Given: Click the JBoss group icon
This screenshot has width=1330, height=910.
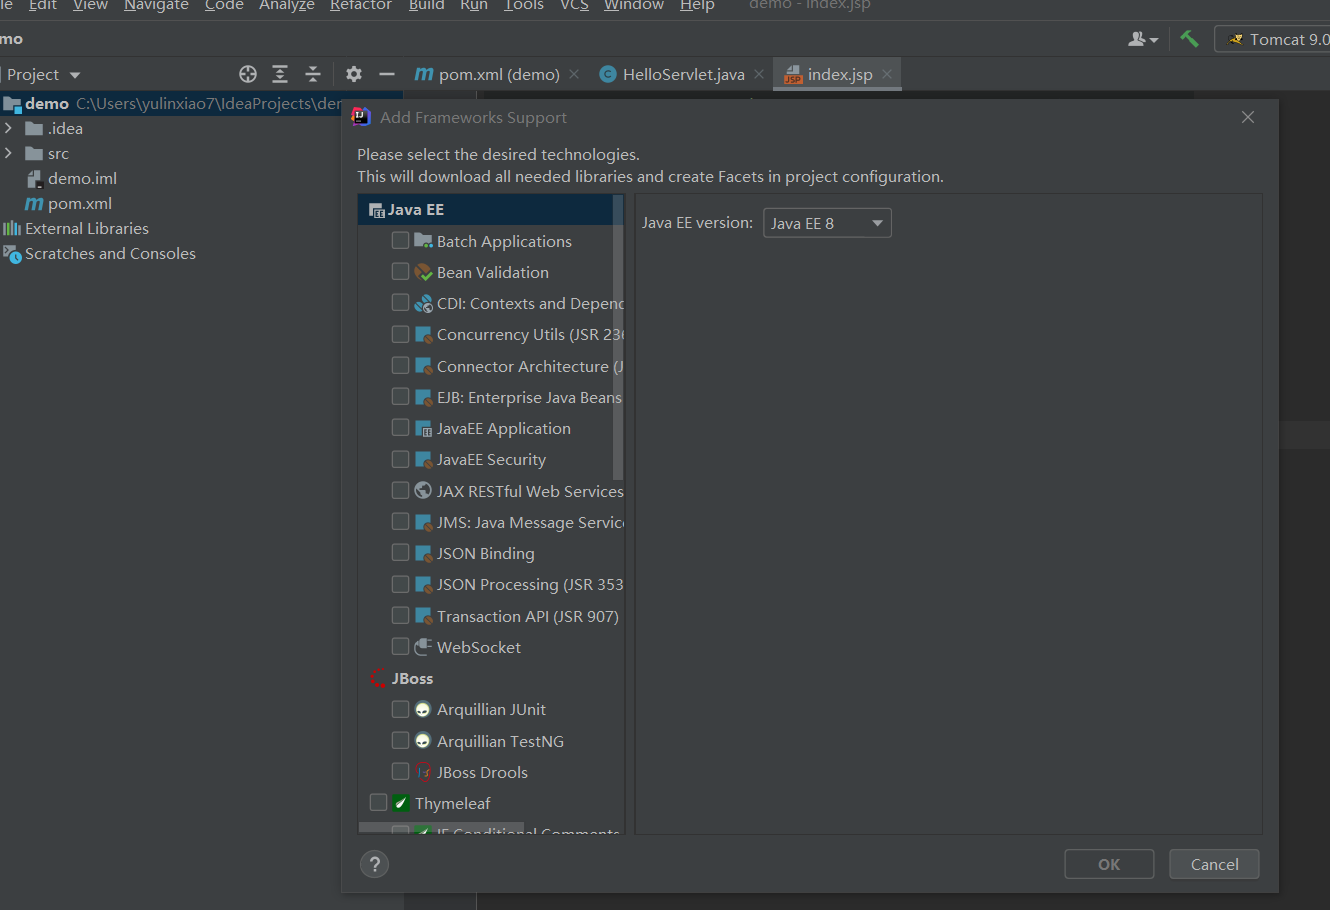Looking at the screenshot, I should 378,678.
